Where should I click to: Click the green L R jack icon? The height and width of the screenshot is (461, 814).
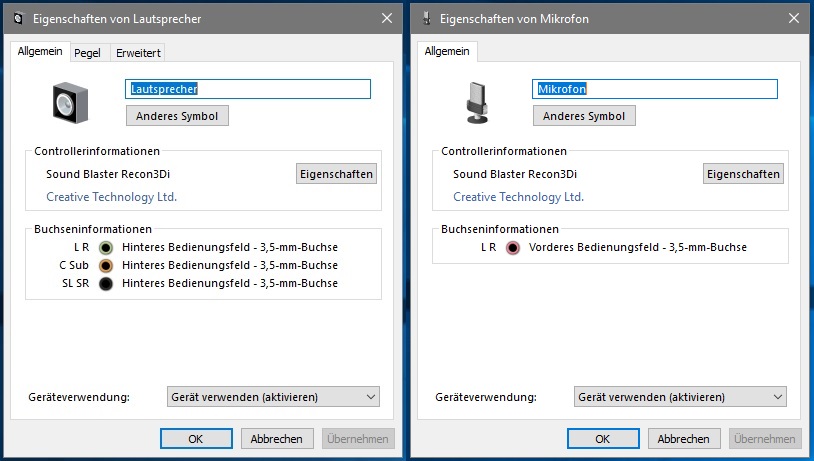pos(106,248)
